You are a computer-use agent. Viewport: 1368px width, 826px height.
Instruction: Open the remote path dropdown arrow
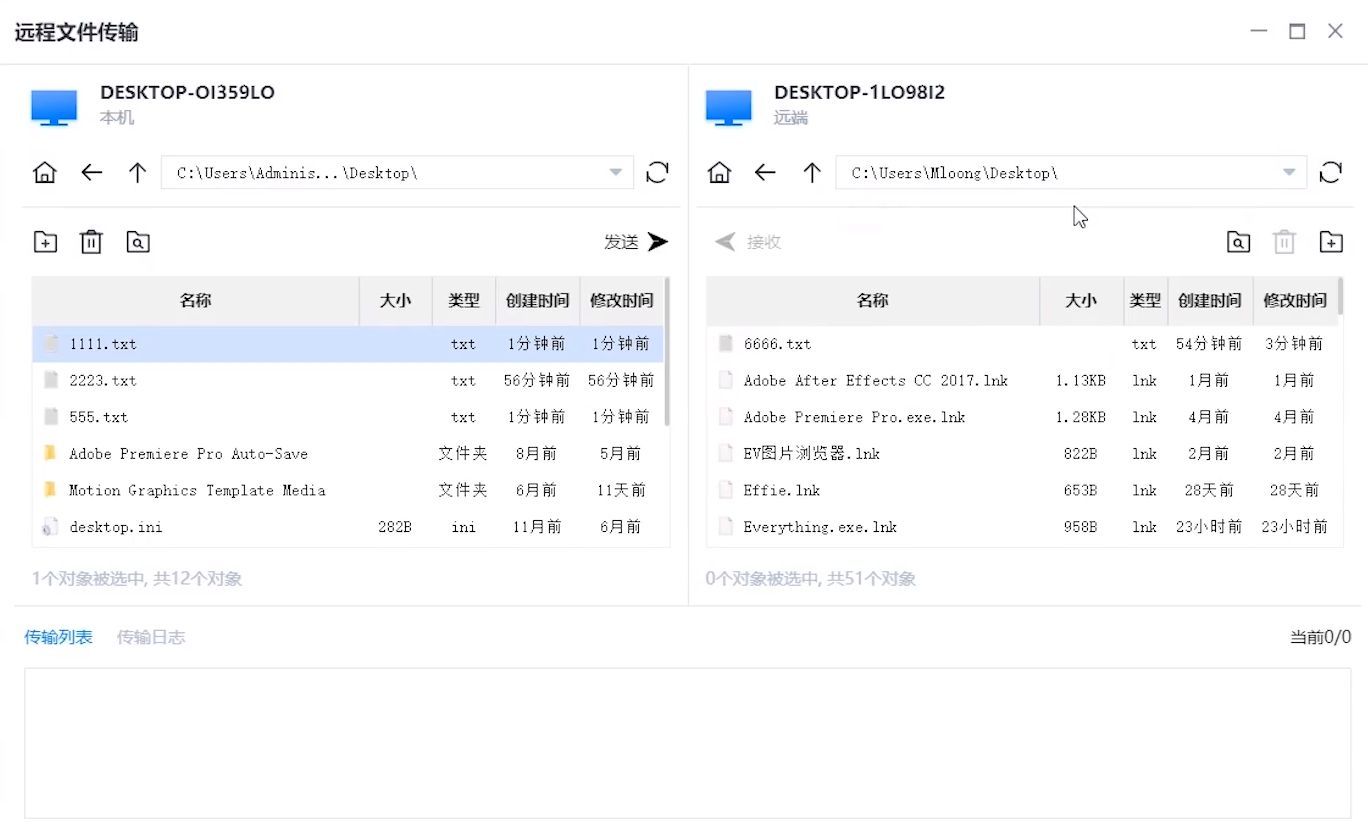click(1289, 173)
